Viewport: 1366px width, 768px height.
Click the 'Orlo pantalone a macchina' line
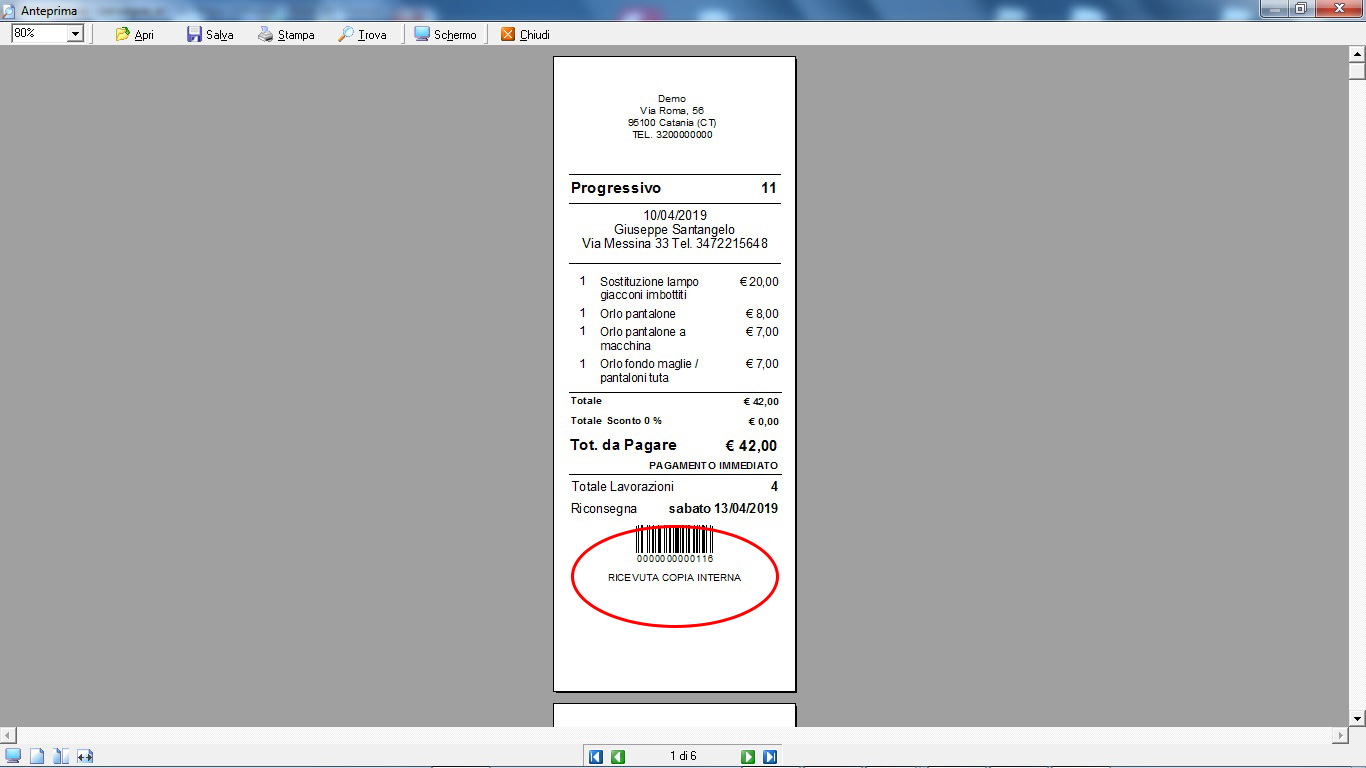(x=675, y=338)
